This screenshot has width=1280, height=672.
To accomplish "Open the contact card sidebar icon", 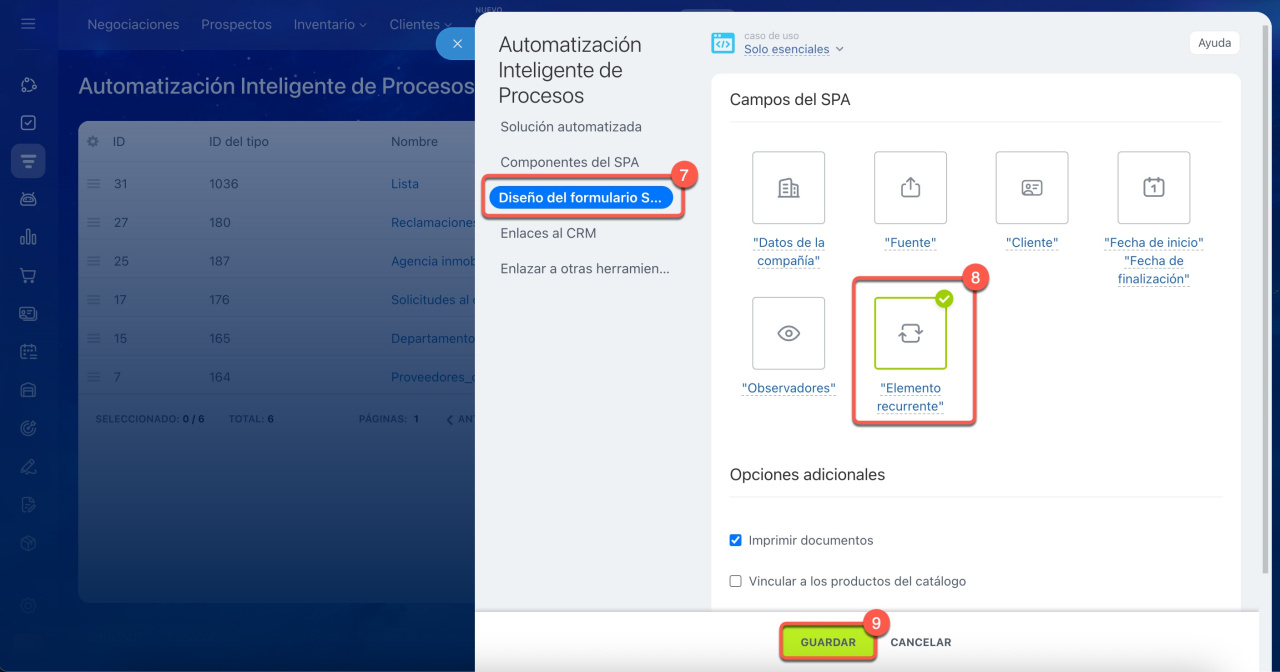I will 28,313.
